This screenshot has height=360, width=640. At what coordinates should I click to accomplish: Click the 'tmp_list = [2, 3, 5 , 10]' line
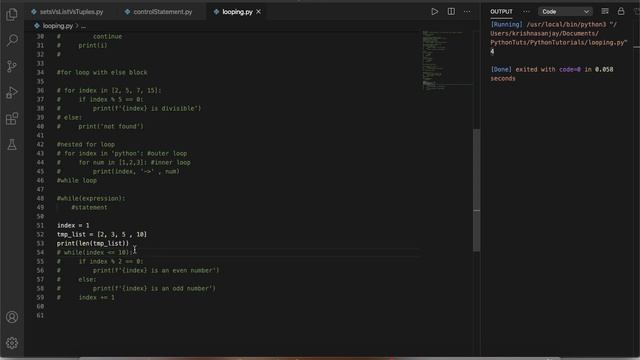[x=102, y=234]
